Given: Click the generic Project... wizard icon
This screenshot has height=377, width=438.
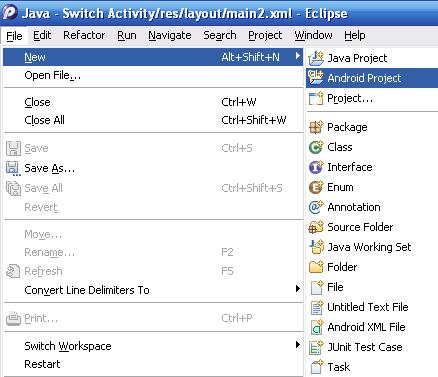Looking at the screenshot, I should (316, 98).
